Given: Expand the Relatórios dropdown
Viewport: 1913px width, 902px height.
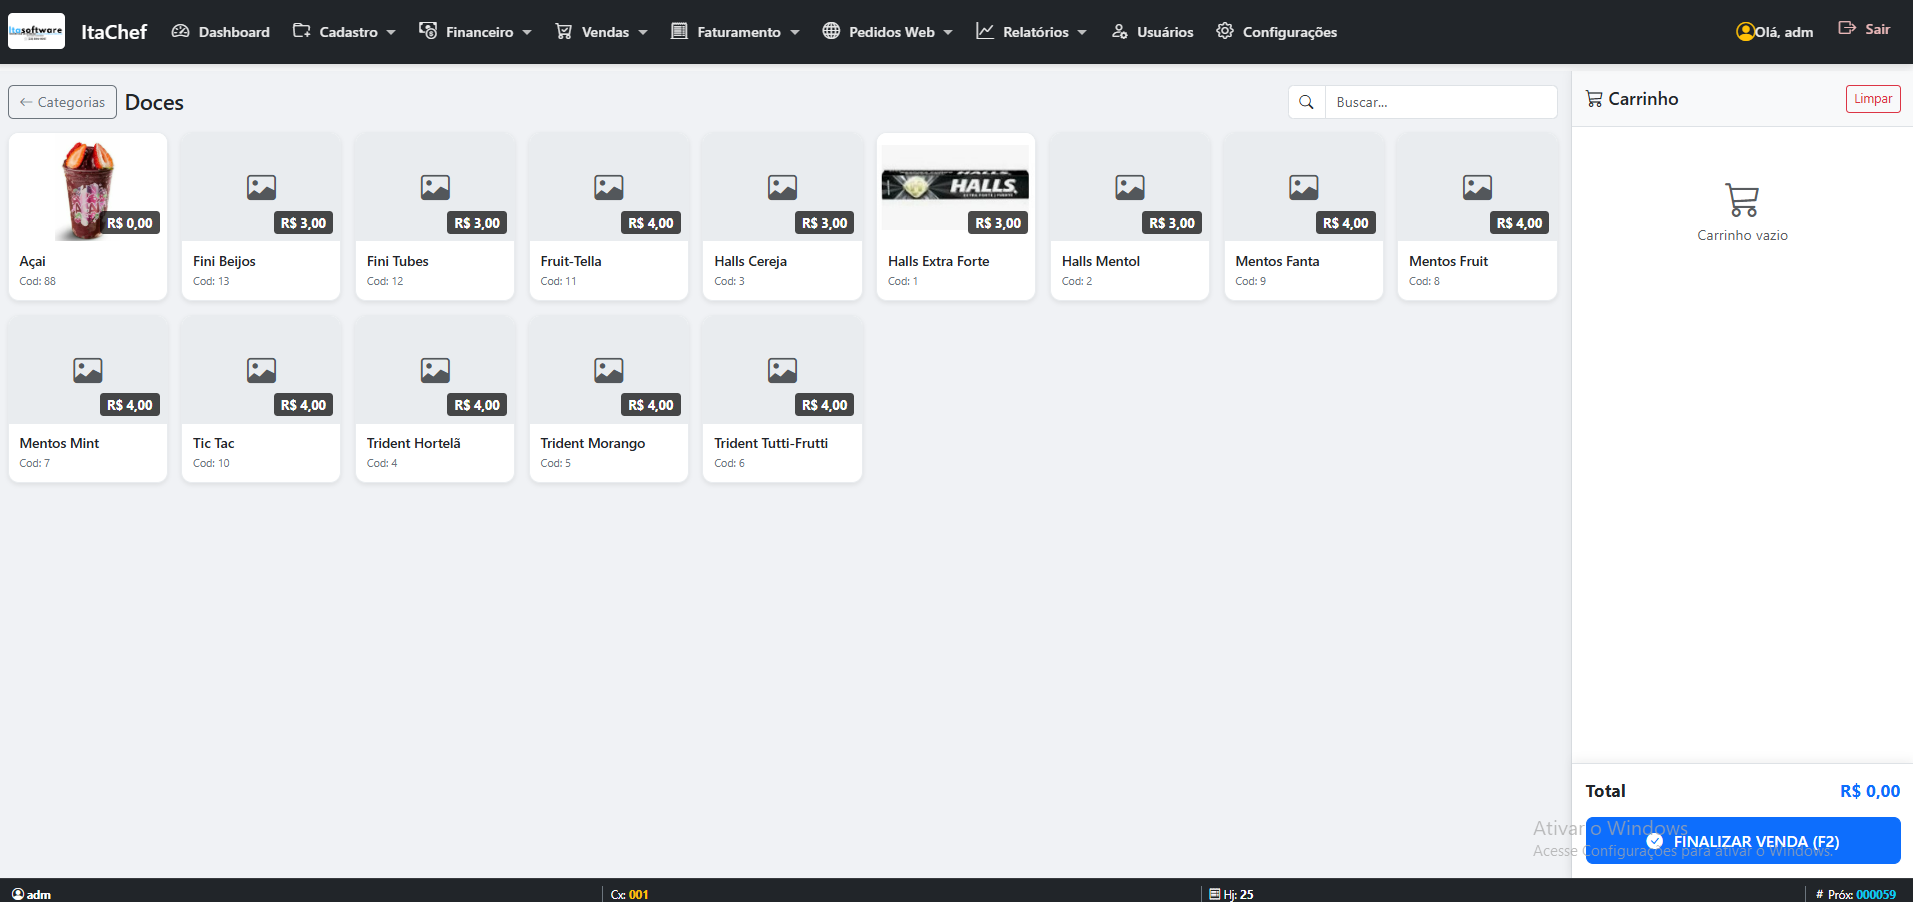Looking at the screenshot, I should click(x=1031, y=32).
